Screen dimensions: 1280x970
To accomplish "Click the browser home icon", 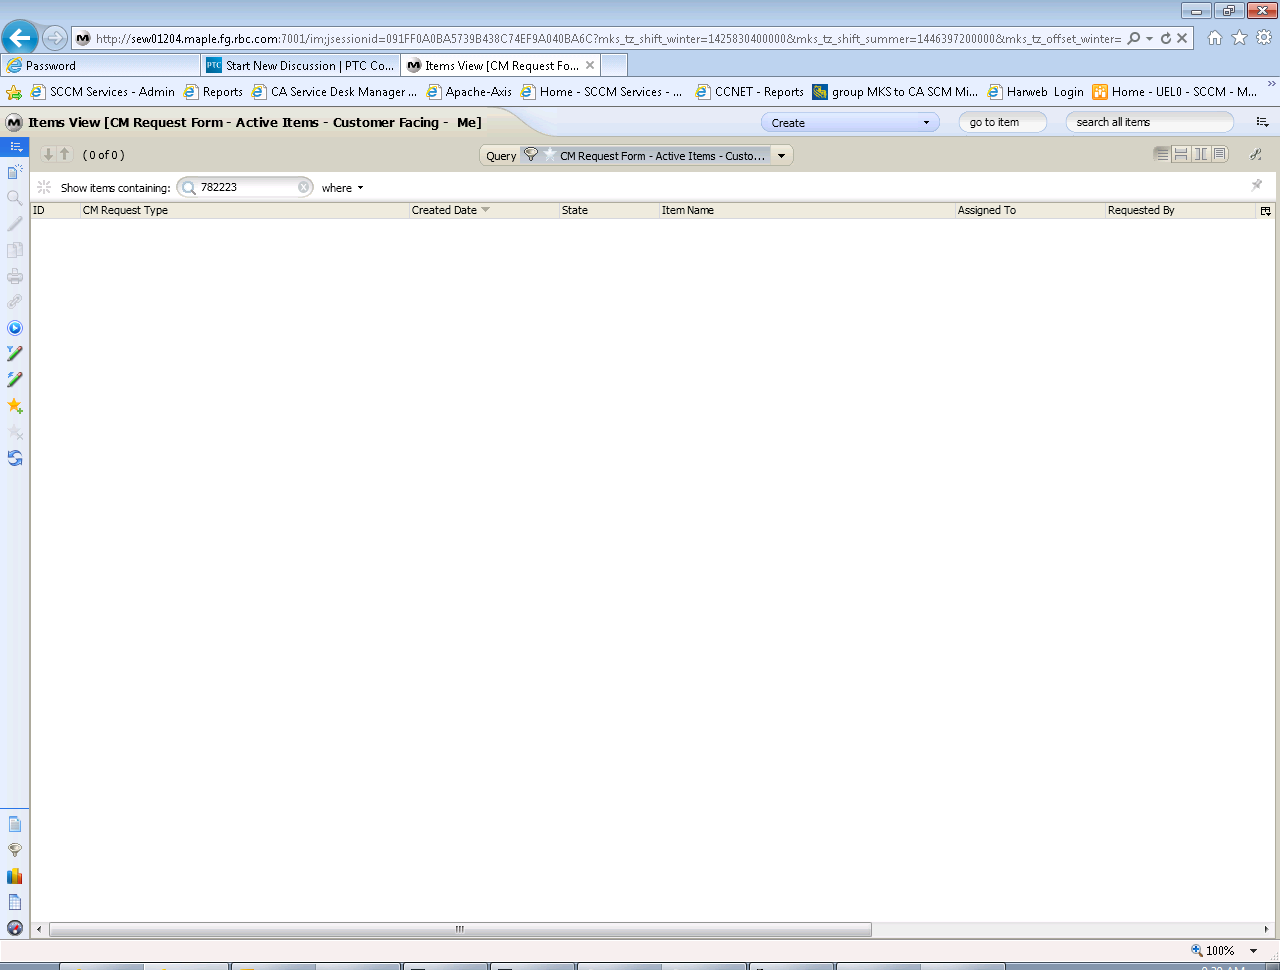I will (x=1215, y=38).
